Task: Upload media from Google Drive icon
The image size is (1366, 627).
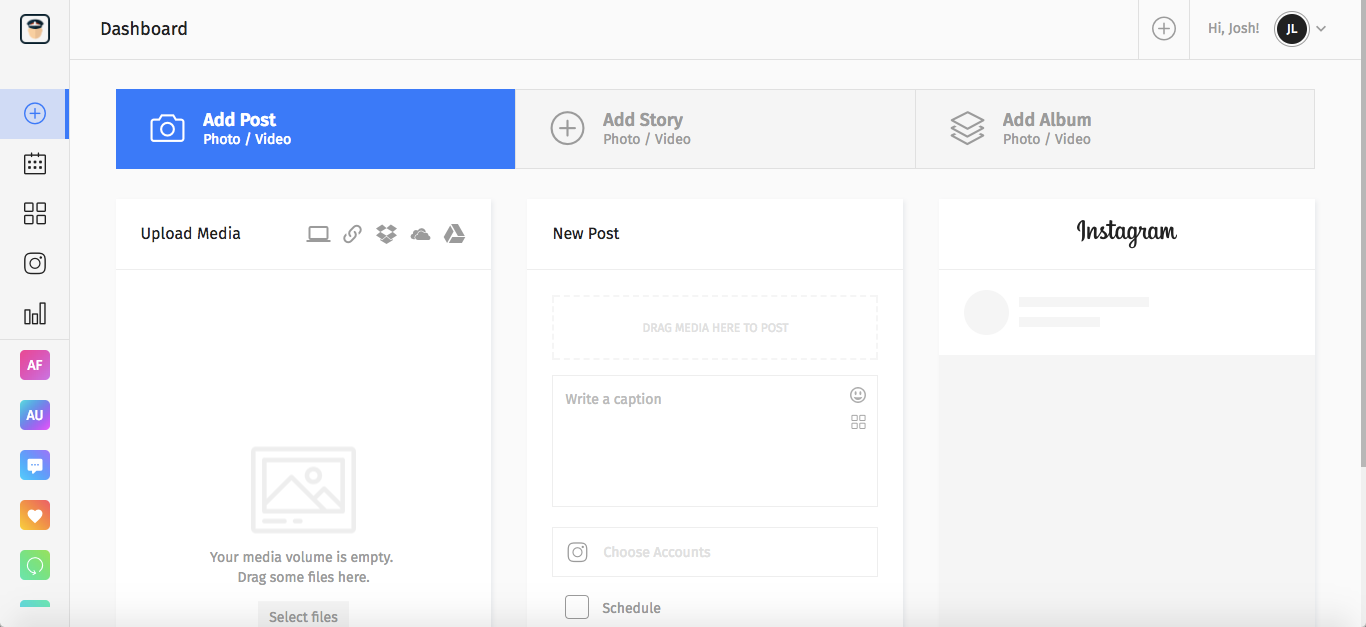Action: 454,234
